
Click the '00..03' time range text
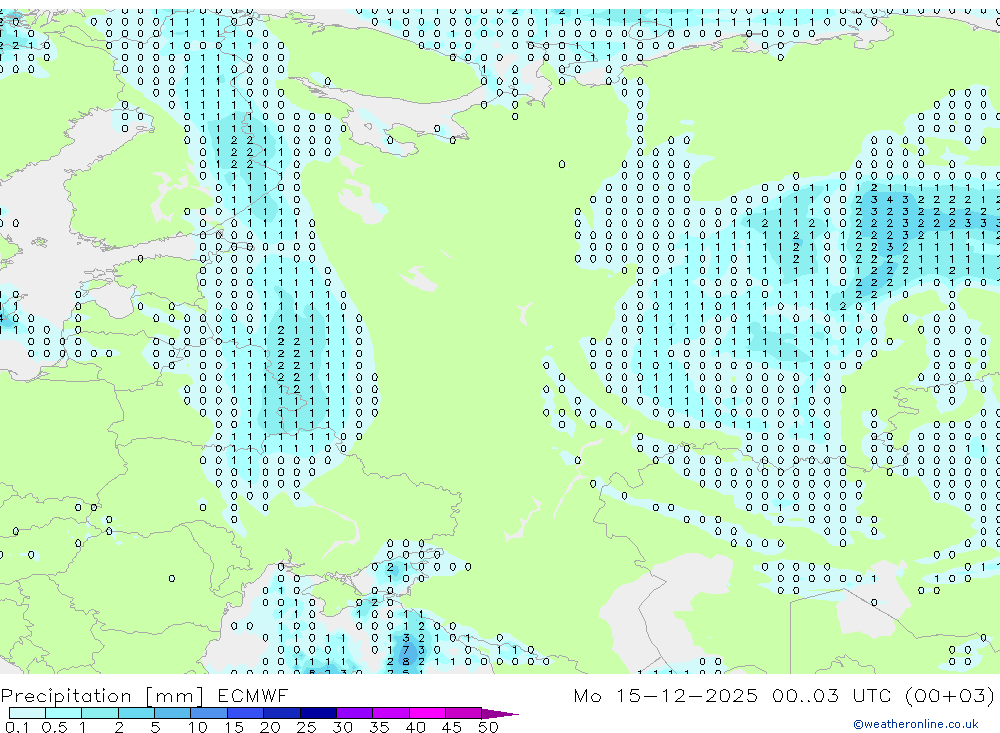(x=805, y=695)
